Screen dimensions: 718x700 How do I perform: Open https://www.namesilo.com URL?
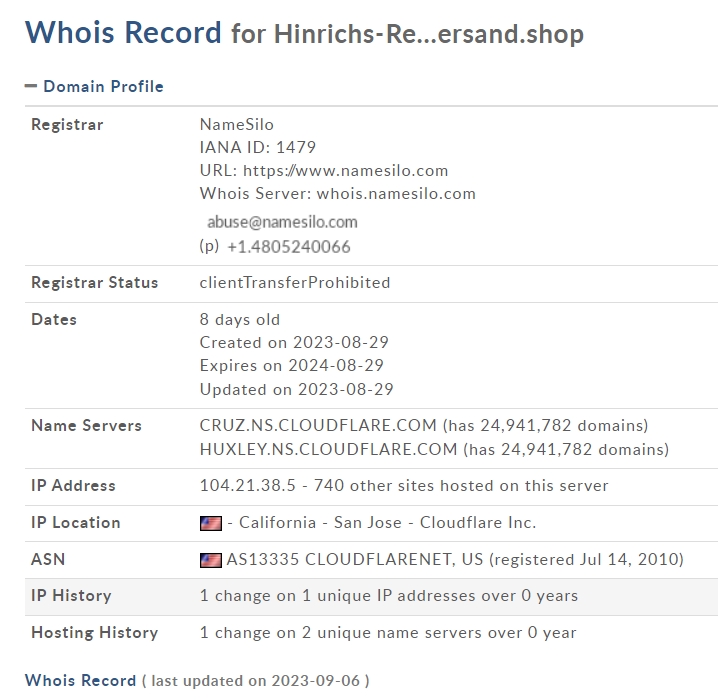[x=345, y=171]
